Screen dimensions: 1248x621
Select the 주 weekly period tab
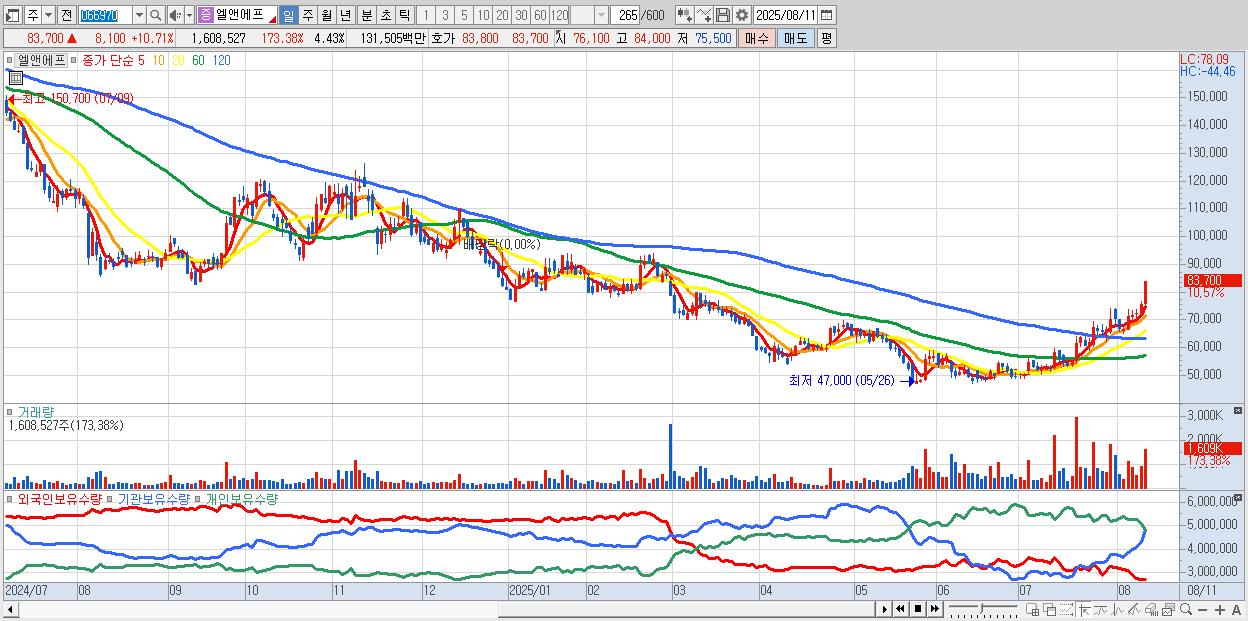coord(308,15)
